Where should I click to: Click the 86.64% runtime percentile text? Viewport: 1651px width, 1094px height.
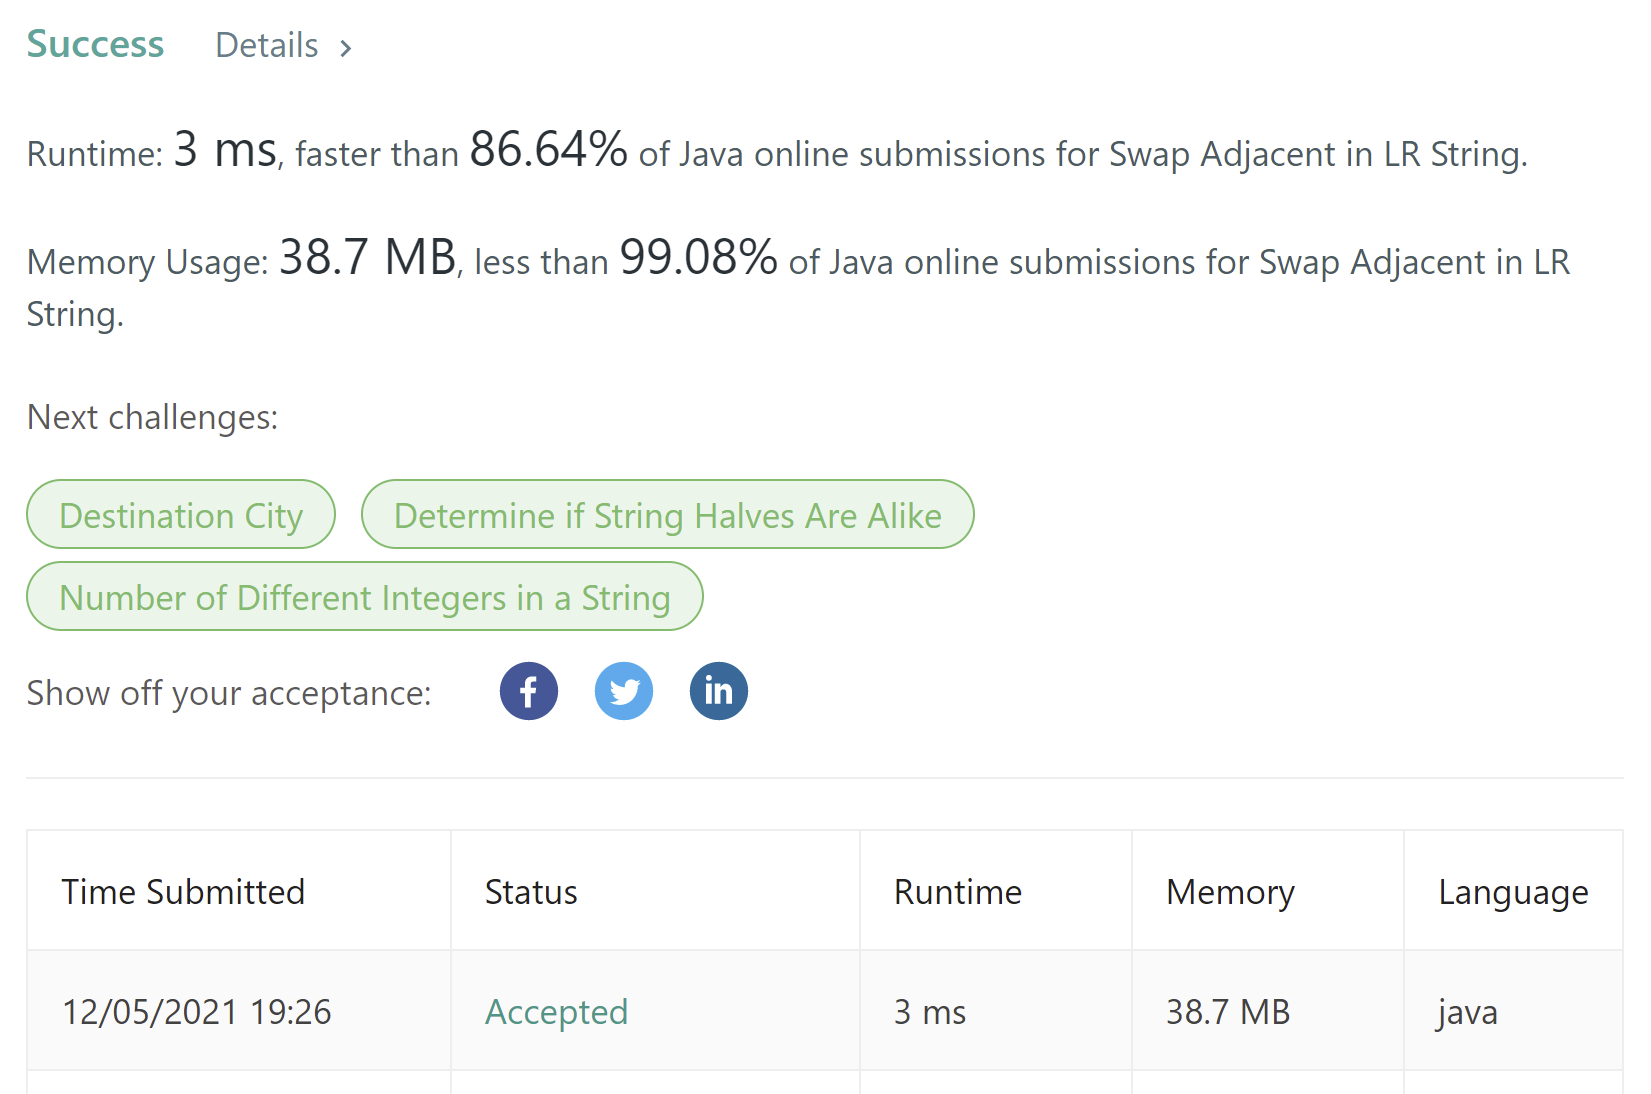pyautogui.click(x=548, y=151)
